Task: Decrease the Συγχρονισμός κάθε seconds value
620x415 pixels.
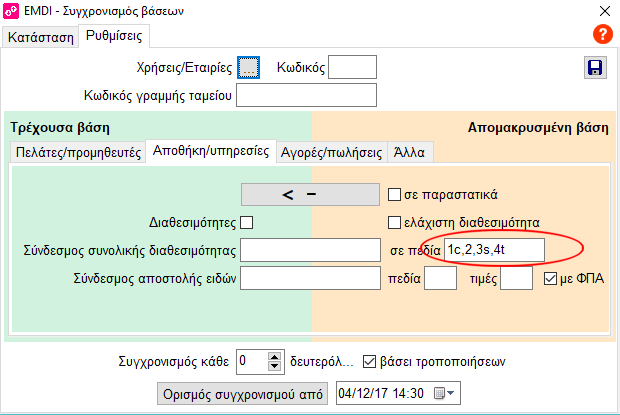Action: 274,366
